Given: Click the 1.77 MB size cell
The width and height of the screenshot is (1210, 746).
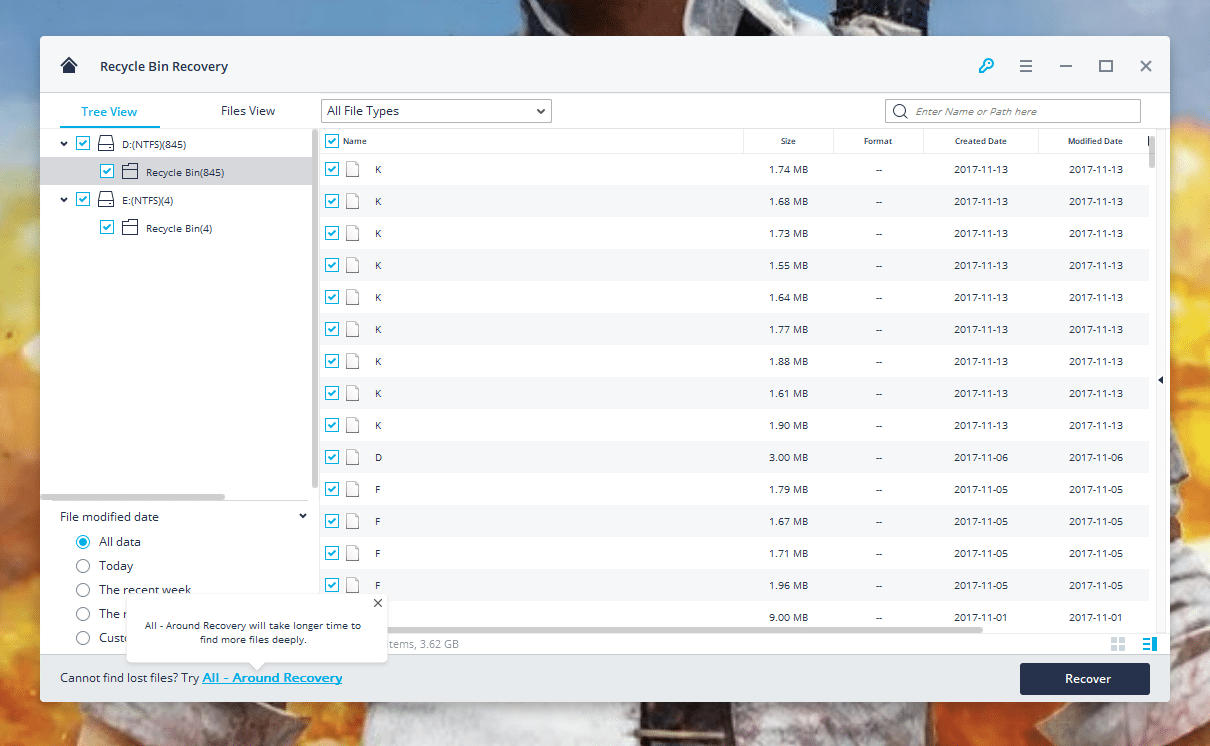Looking at the screenshot, I should coord(788,329).
